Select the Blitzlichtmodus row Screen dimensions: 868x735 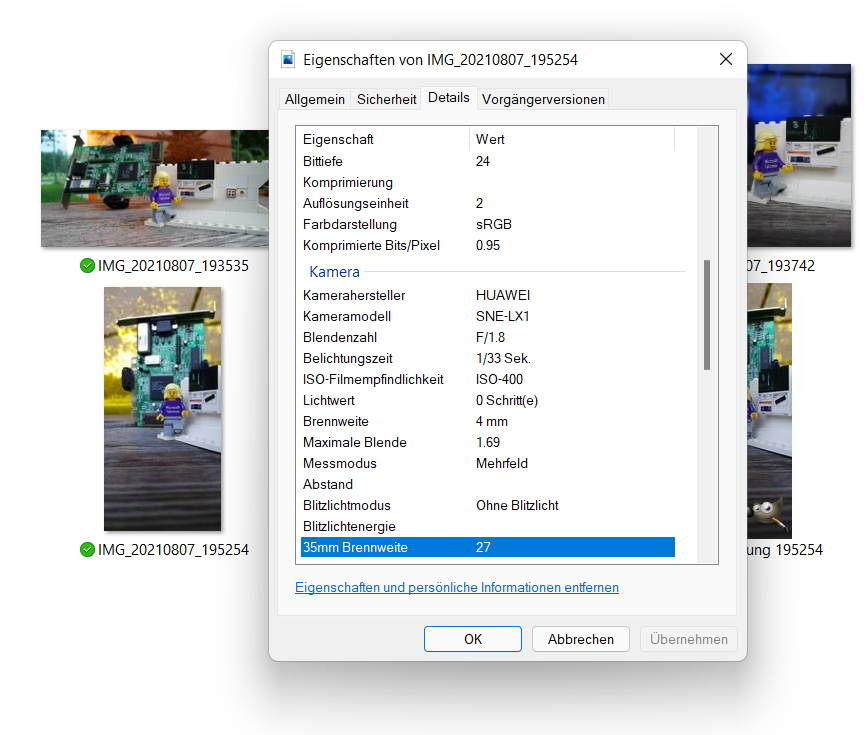click(488, 505)
